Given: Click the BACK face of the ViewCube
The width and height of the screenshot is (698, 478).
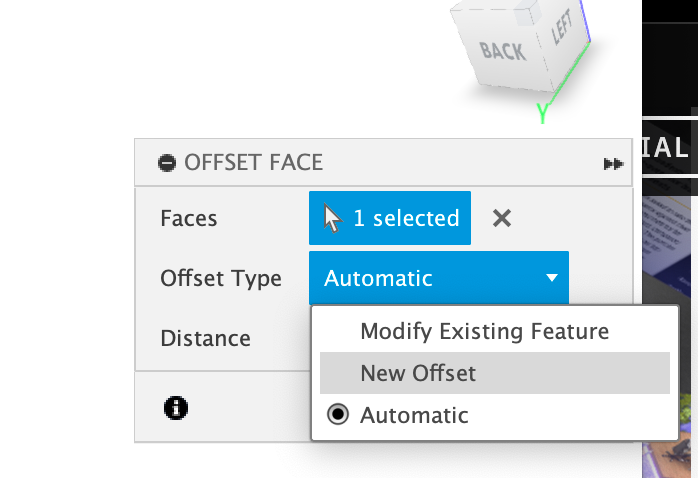Looking at the screenshot, I should point(502,50).
